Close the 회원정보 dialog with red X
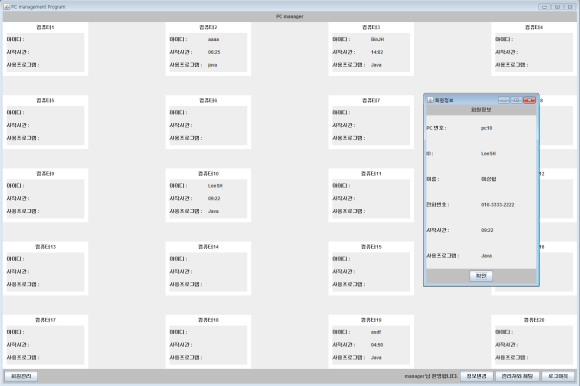The image size is (580, 386). (x=529, y=100)
